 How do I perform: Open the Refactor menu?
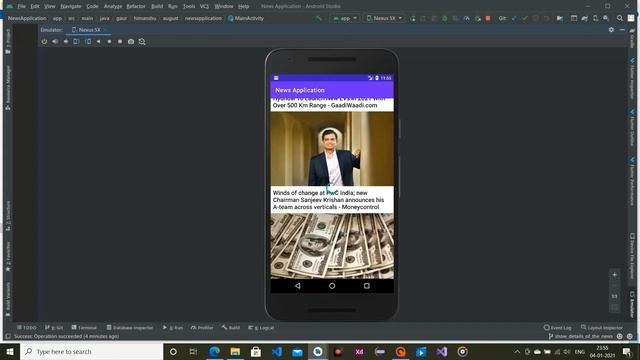click(136, 7)
